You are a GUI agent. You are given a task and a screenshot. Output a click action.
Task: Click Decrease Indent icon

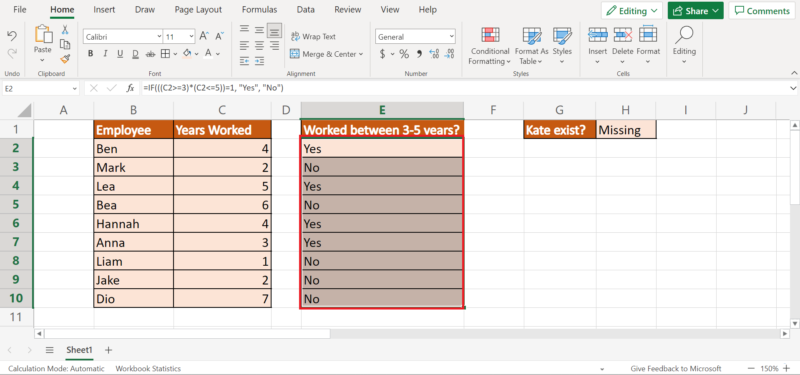(244, 60)
